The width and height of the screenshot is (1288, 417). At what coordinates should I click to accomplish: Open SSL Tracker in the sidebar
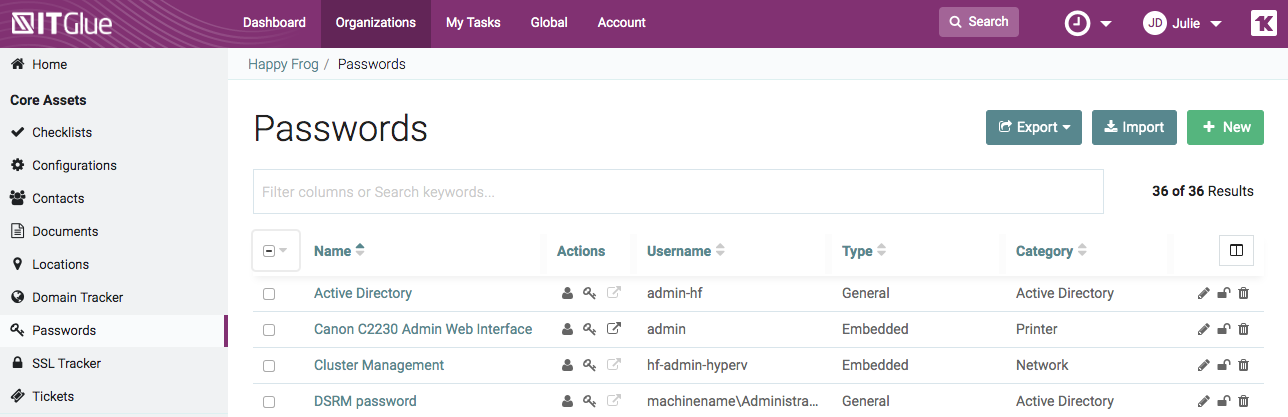pos(66,363)
